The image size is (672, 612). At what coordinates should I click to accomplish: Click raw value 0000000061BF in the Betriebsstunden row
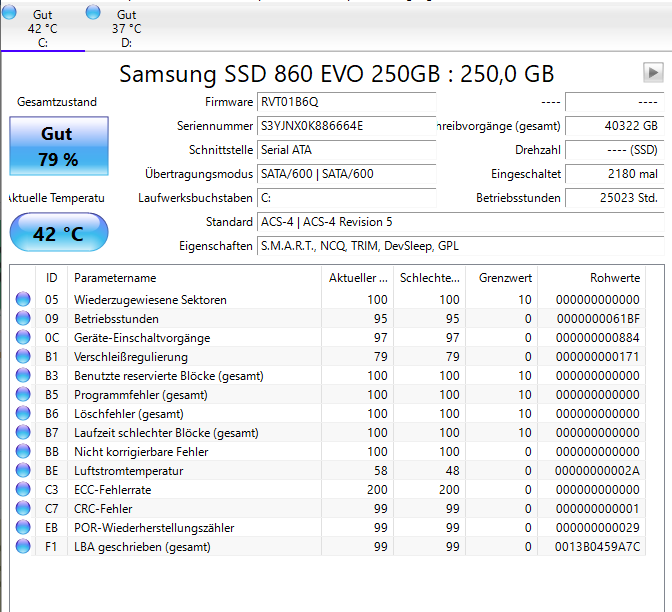[598, 319]
